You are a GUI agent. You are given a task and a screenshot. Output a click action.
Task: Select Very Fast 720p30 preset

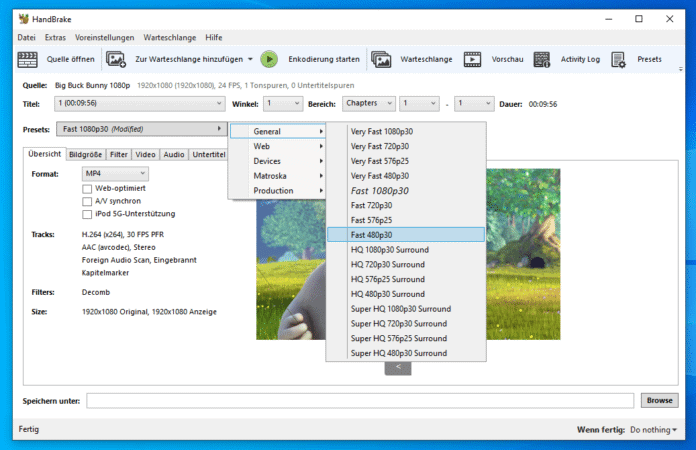tap(406, 146)
